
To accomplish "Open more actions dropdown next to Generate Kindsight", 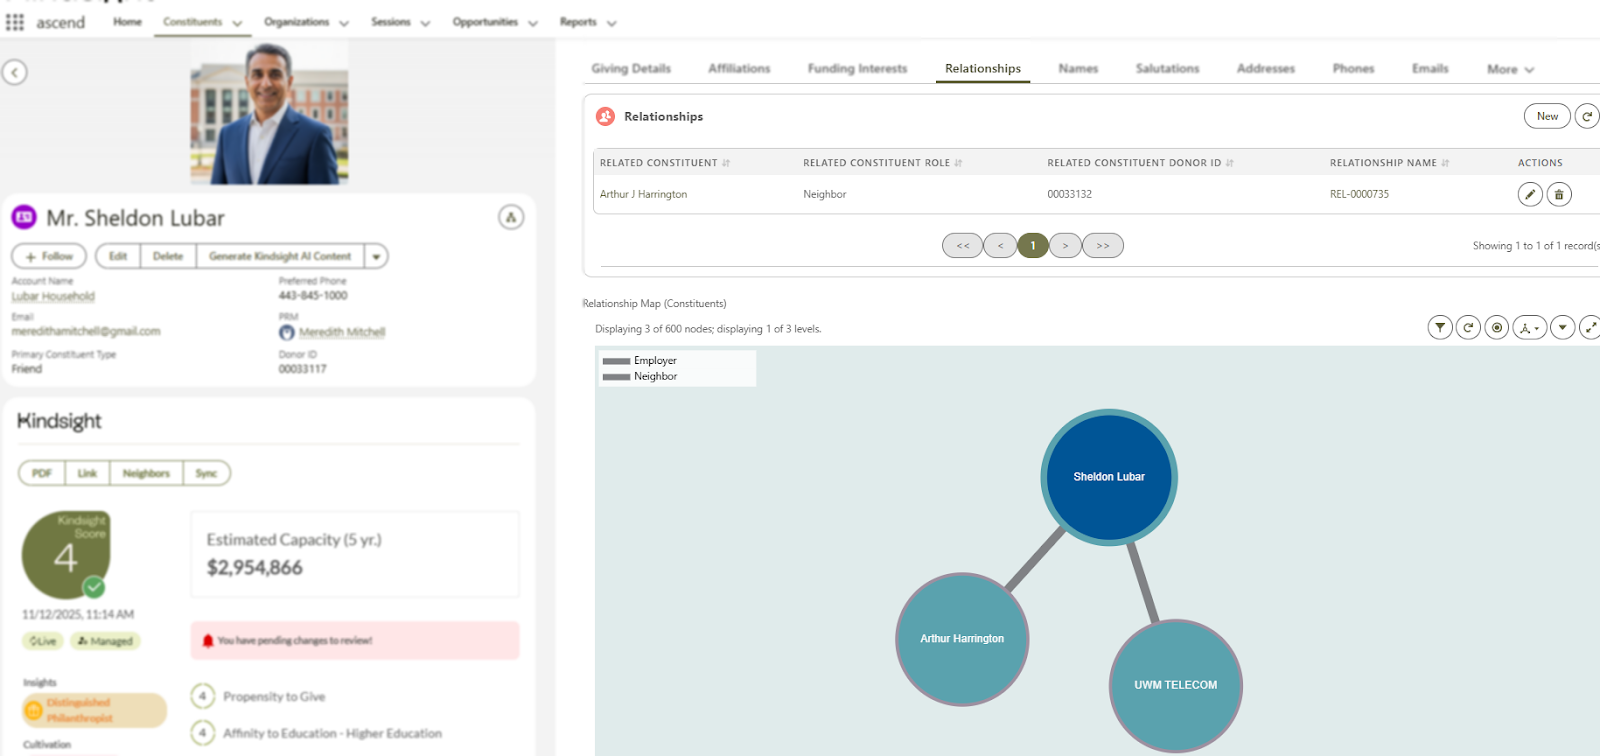I will pos(376,256).
